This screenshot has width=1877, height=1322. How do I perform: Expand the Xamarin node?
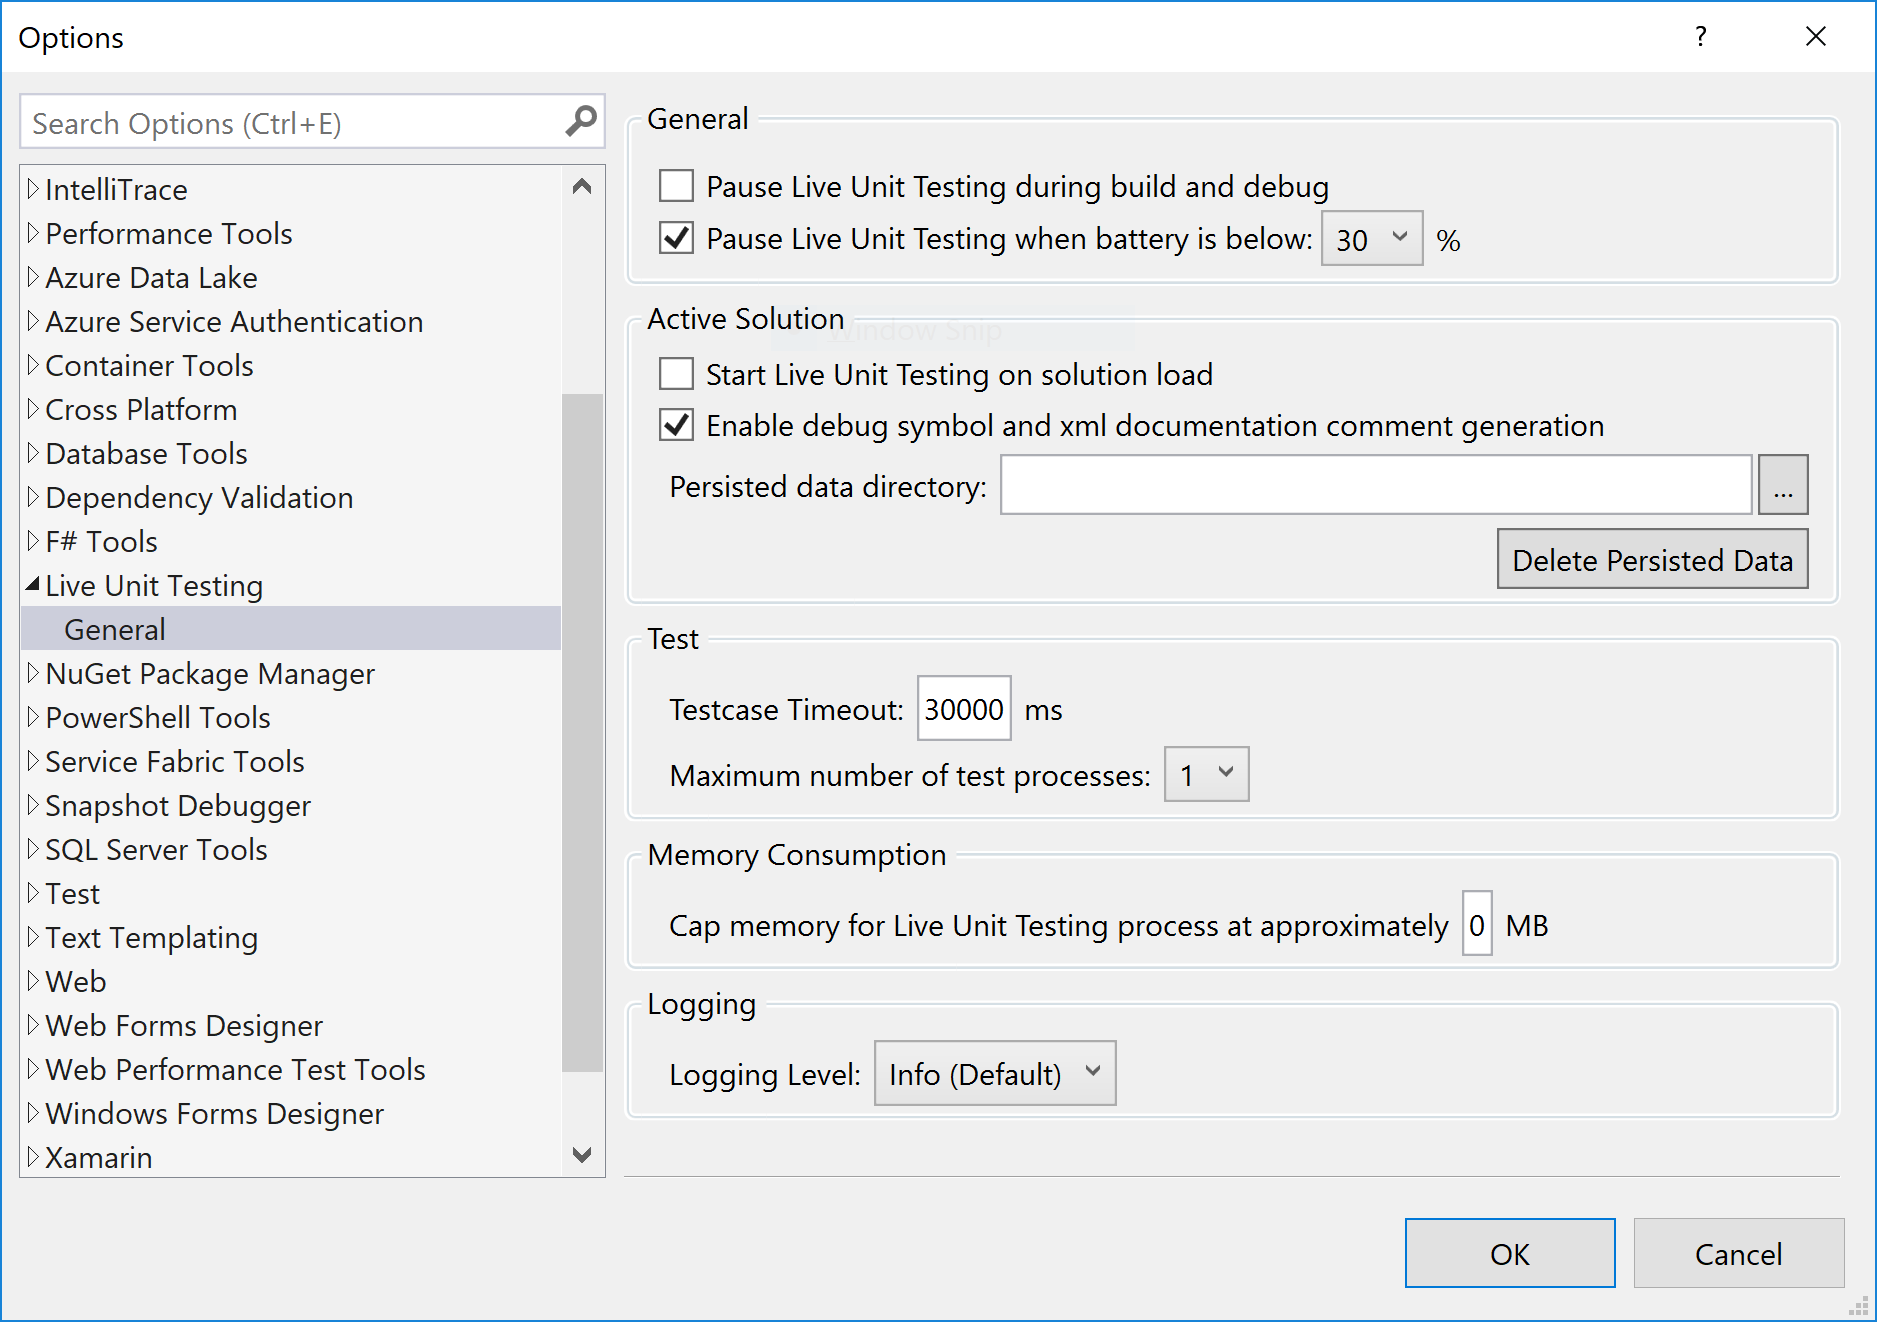[x=33, y=1157]
